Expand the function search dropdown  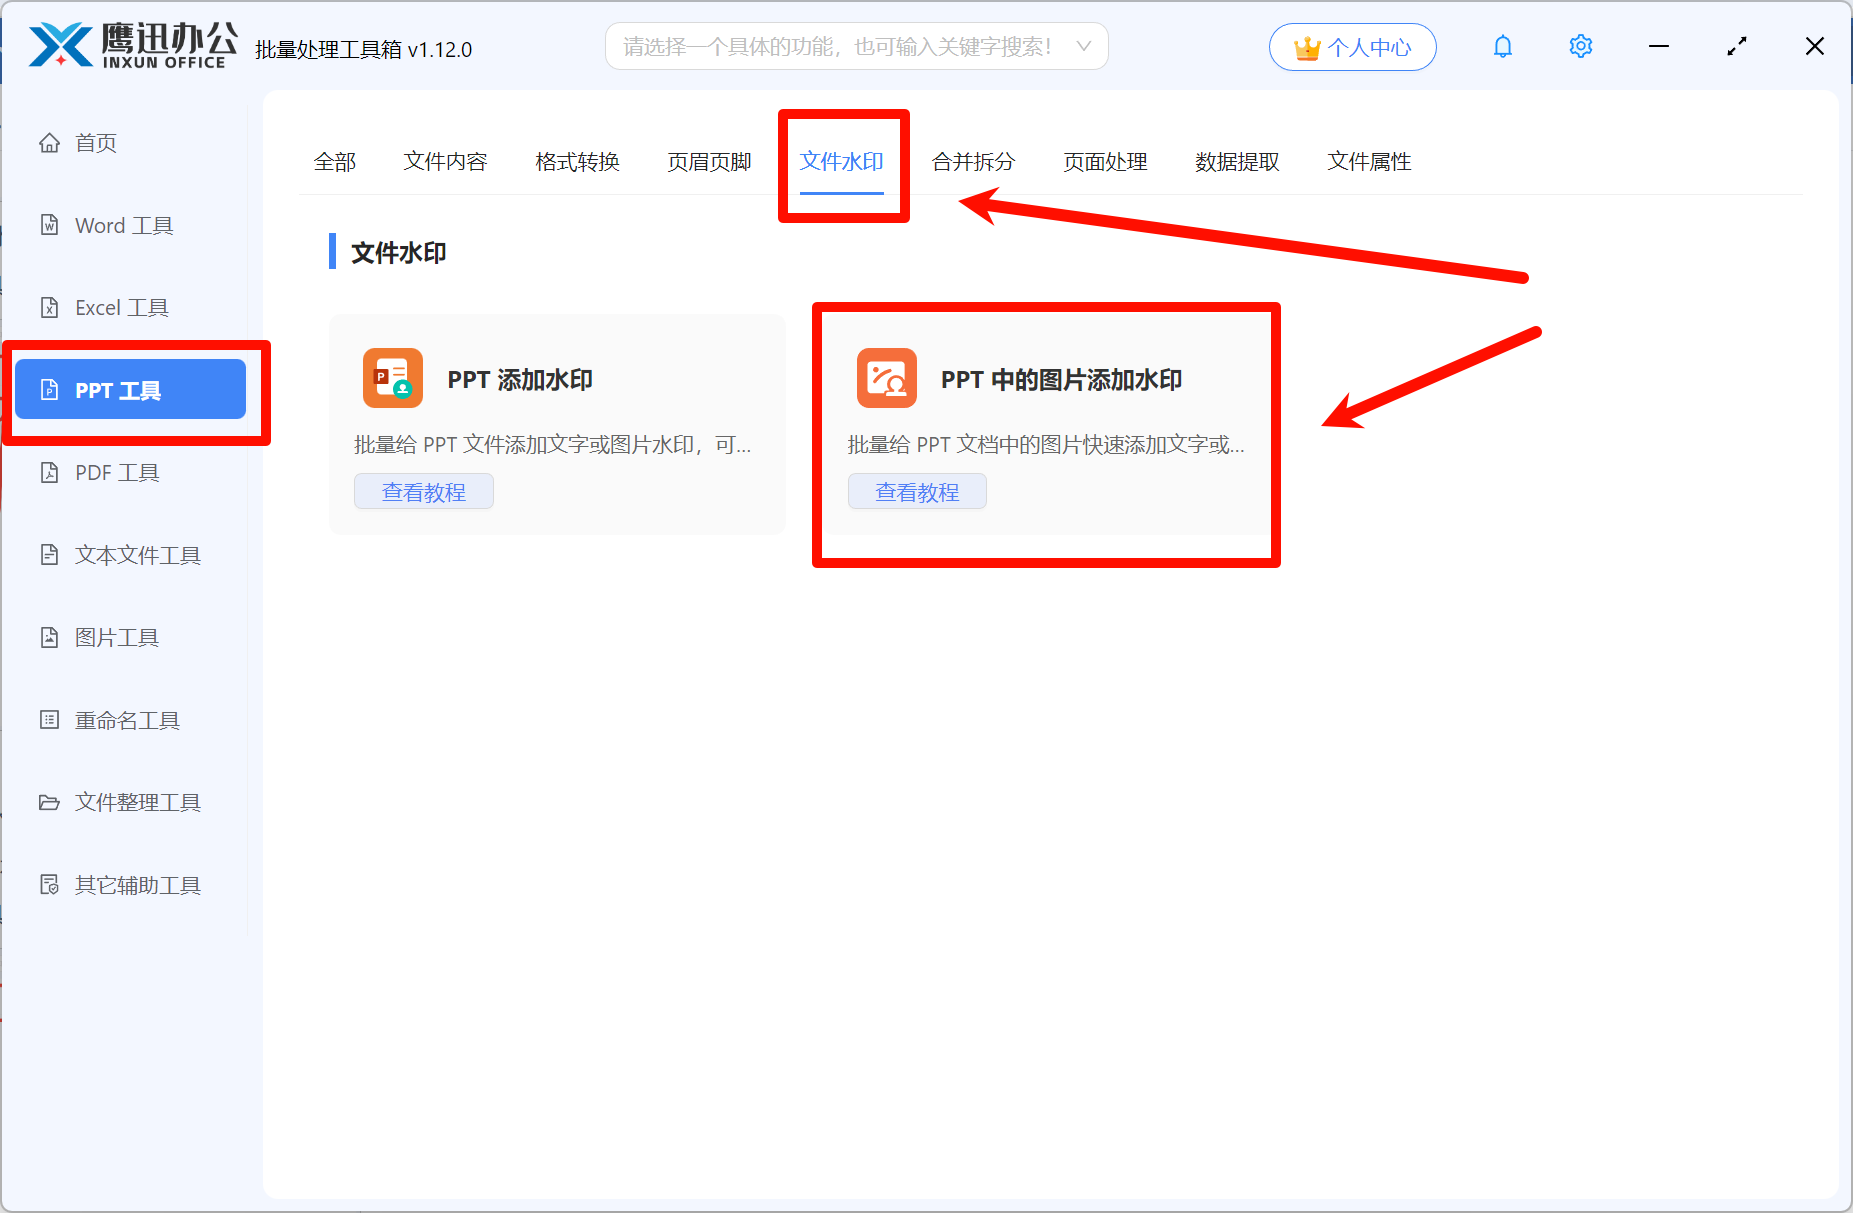tap(1084, 46)
